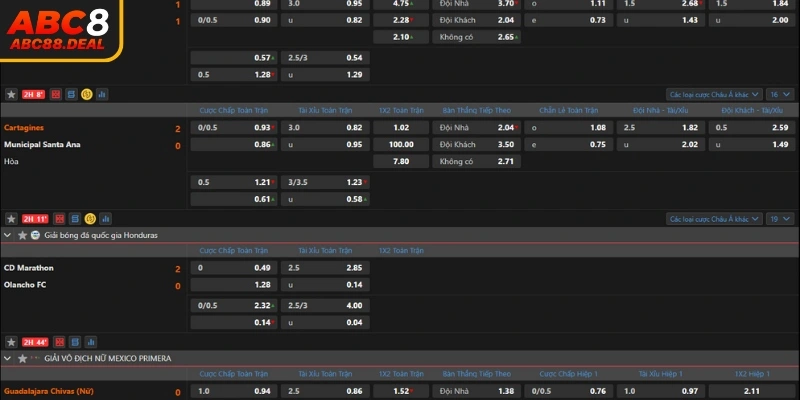Open the dropdown showing 16 markets
The width and height of the screenshot is (800, 400).
coord(774,94)
